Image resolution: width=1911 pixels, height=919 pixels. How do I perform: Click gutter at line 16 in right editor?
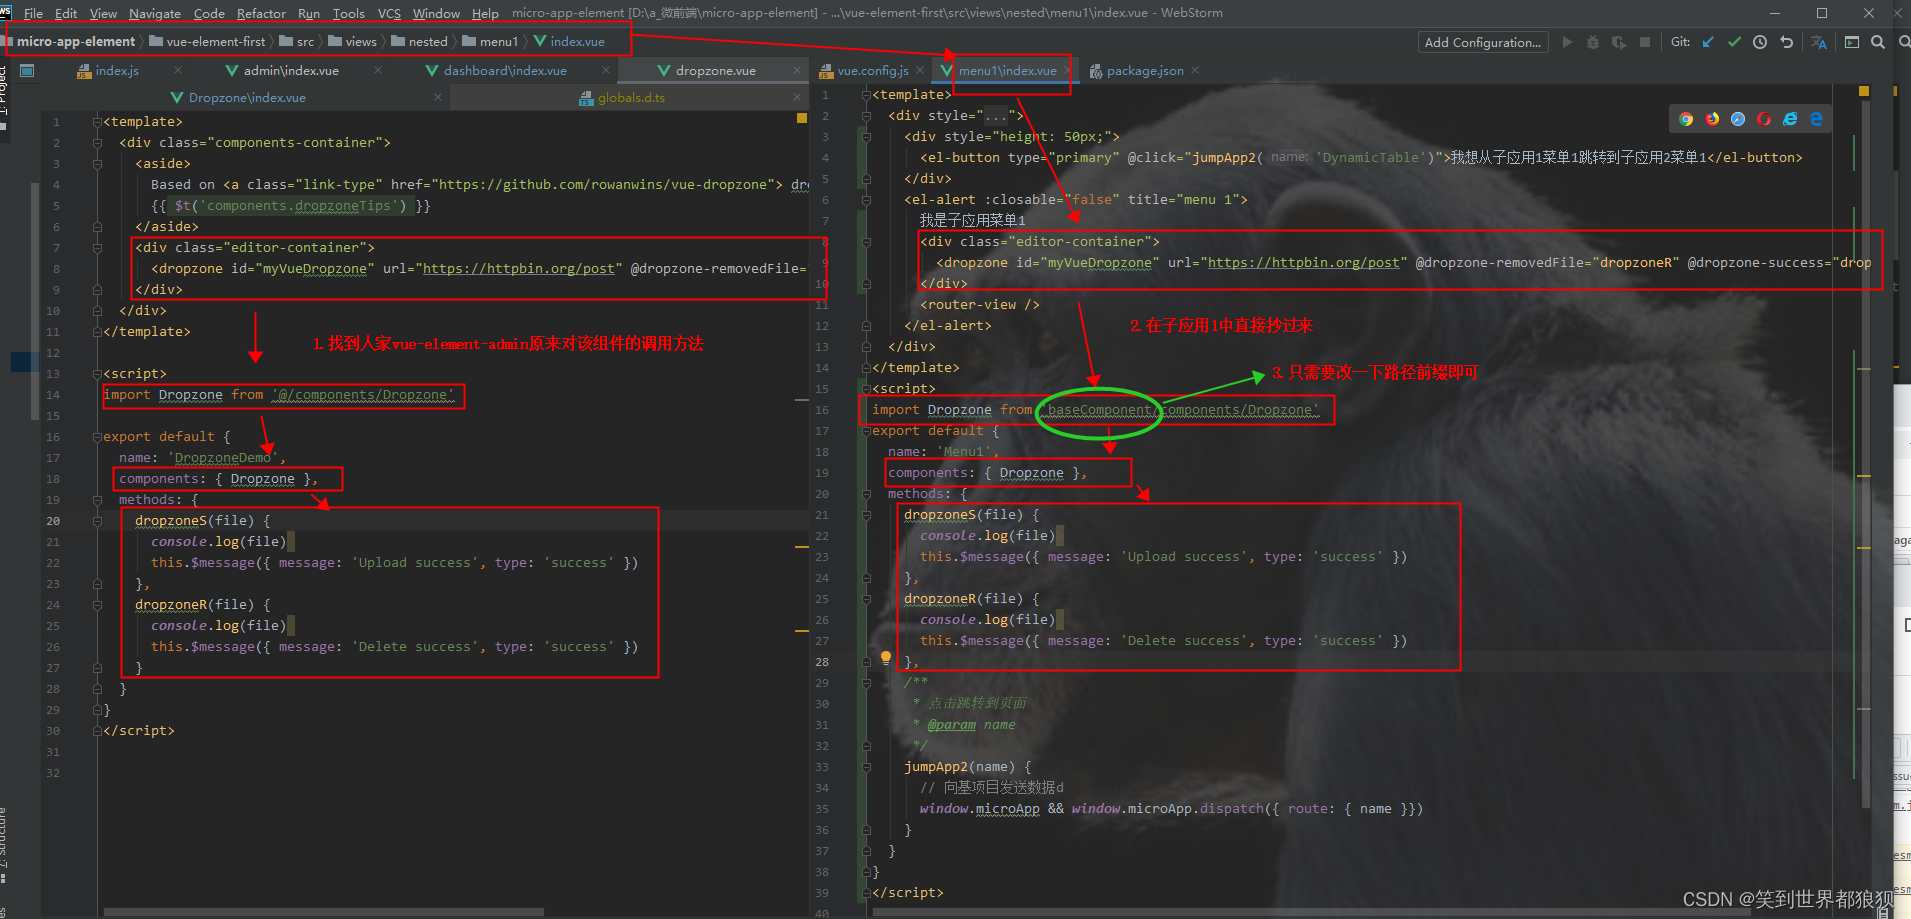822,410
